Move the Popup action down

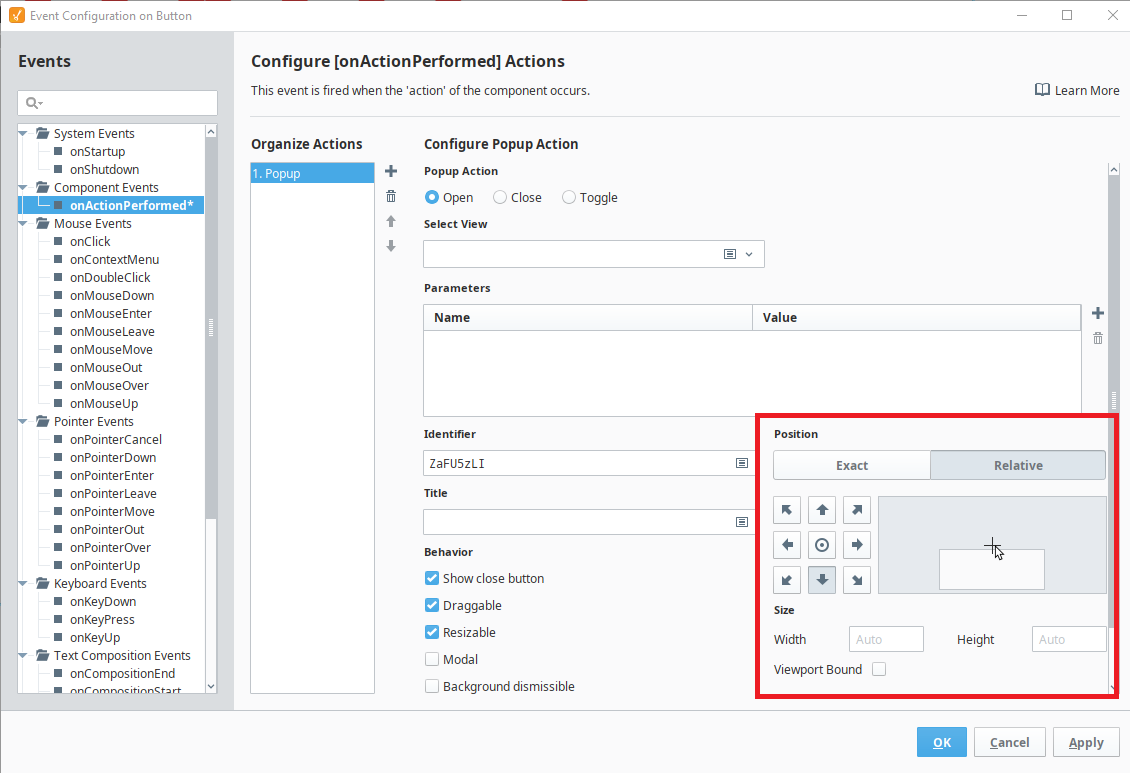coord(391,246)
